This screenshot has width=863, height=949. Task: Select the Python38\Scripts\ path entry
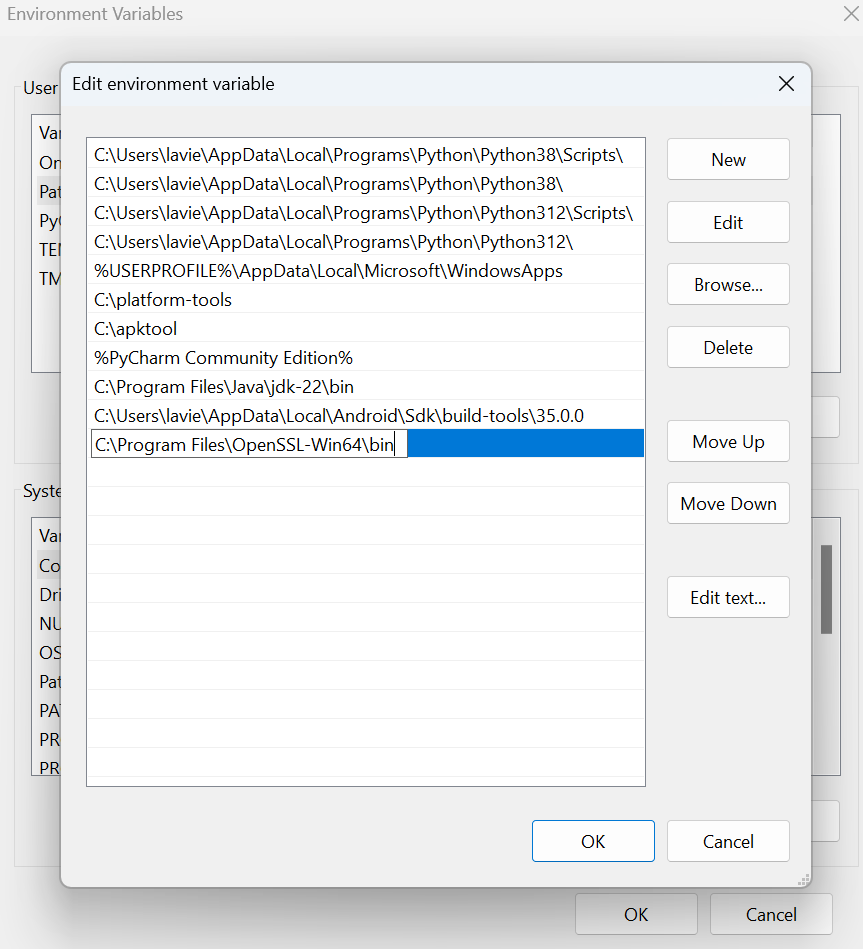pyautogui.click(x=366, y=155)
